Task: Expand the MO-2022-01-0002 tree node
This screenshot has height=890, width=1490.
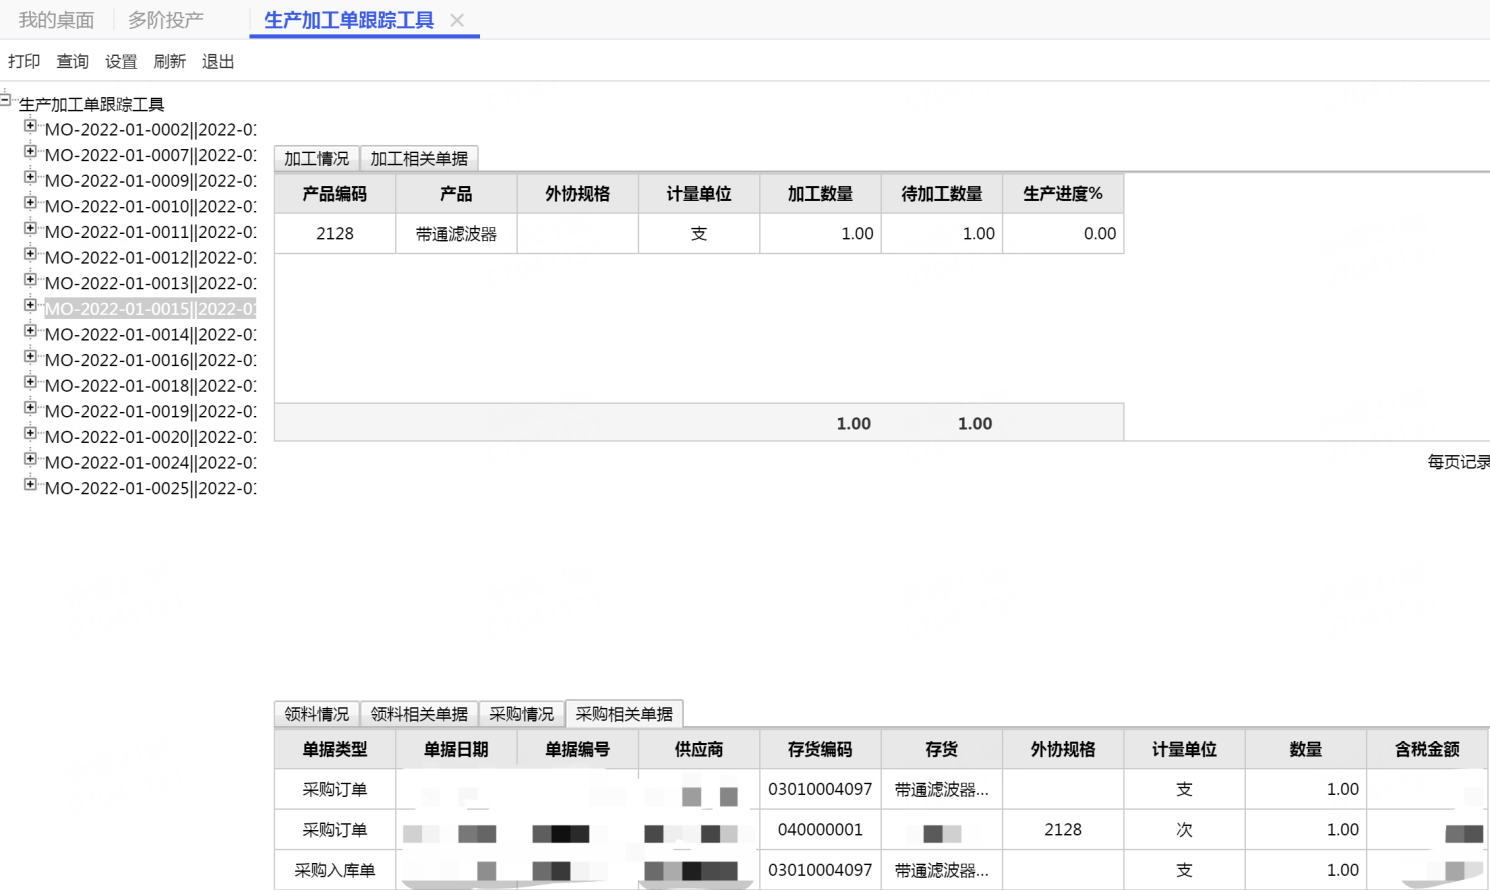Action: [30, 125]
